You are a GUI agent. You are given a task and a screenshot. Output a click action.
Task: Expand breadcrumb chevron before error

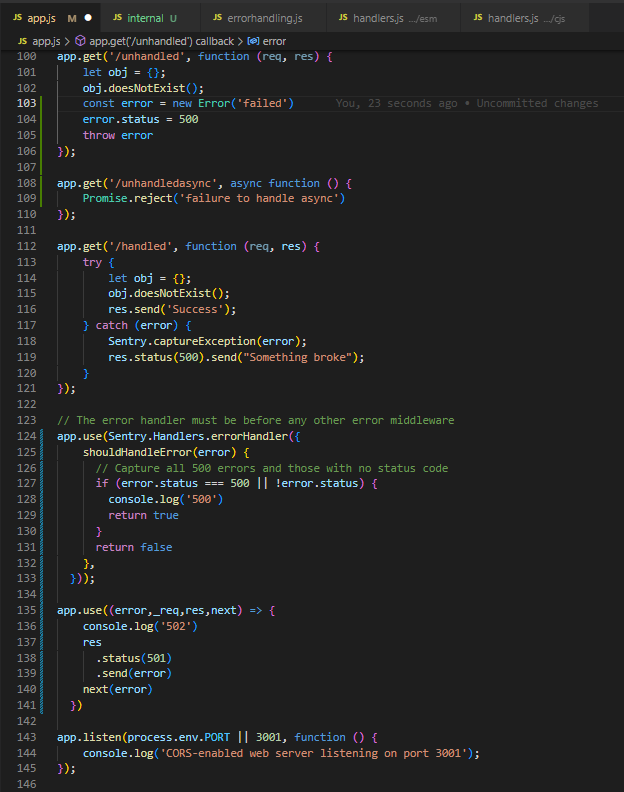[241, 41]
